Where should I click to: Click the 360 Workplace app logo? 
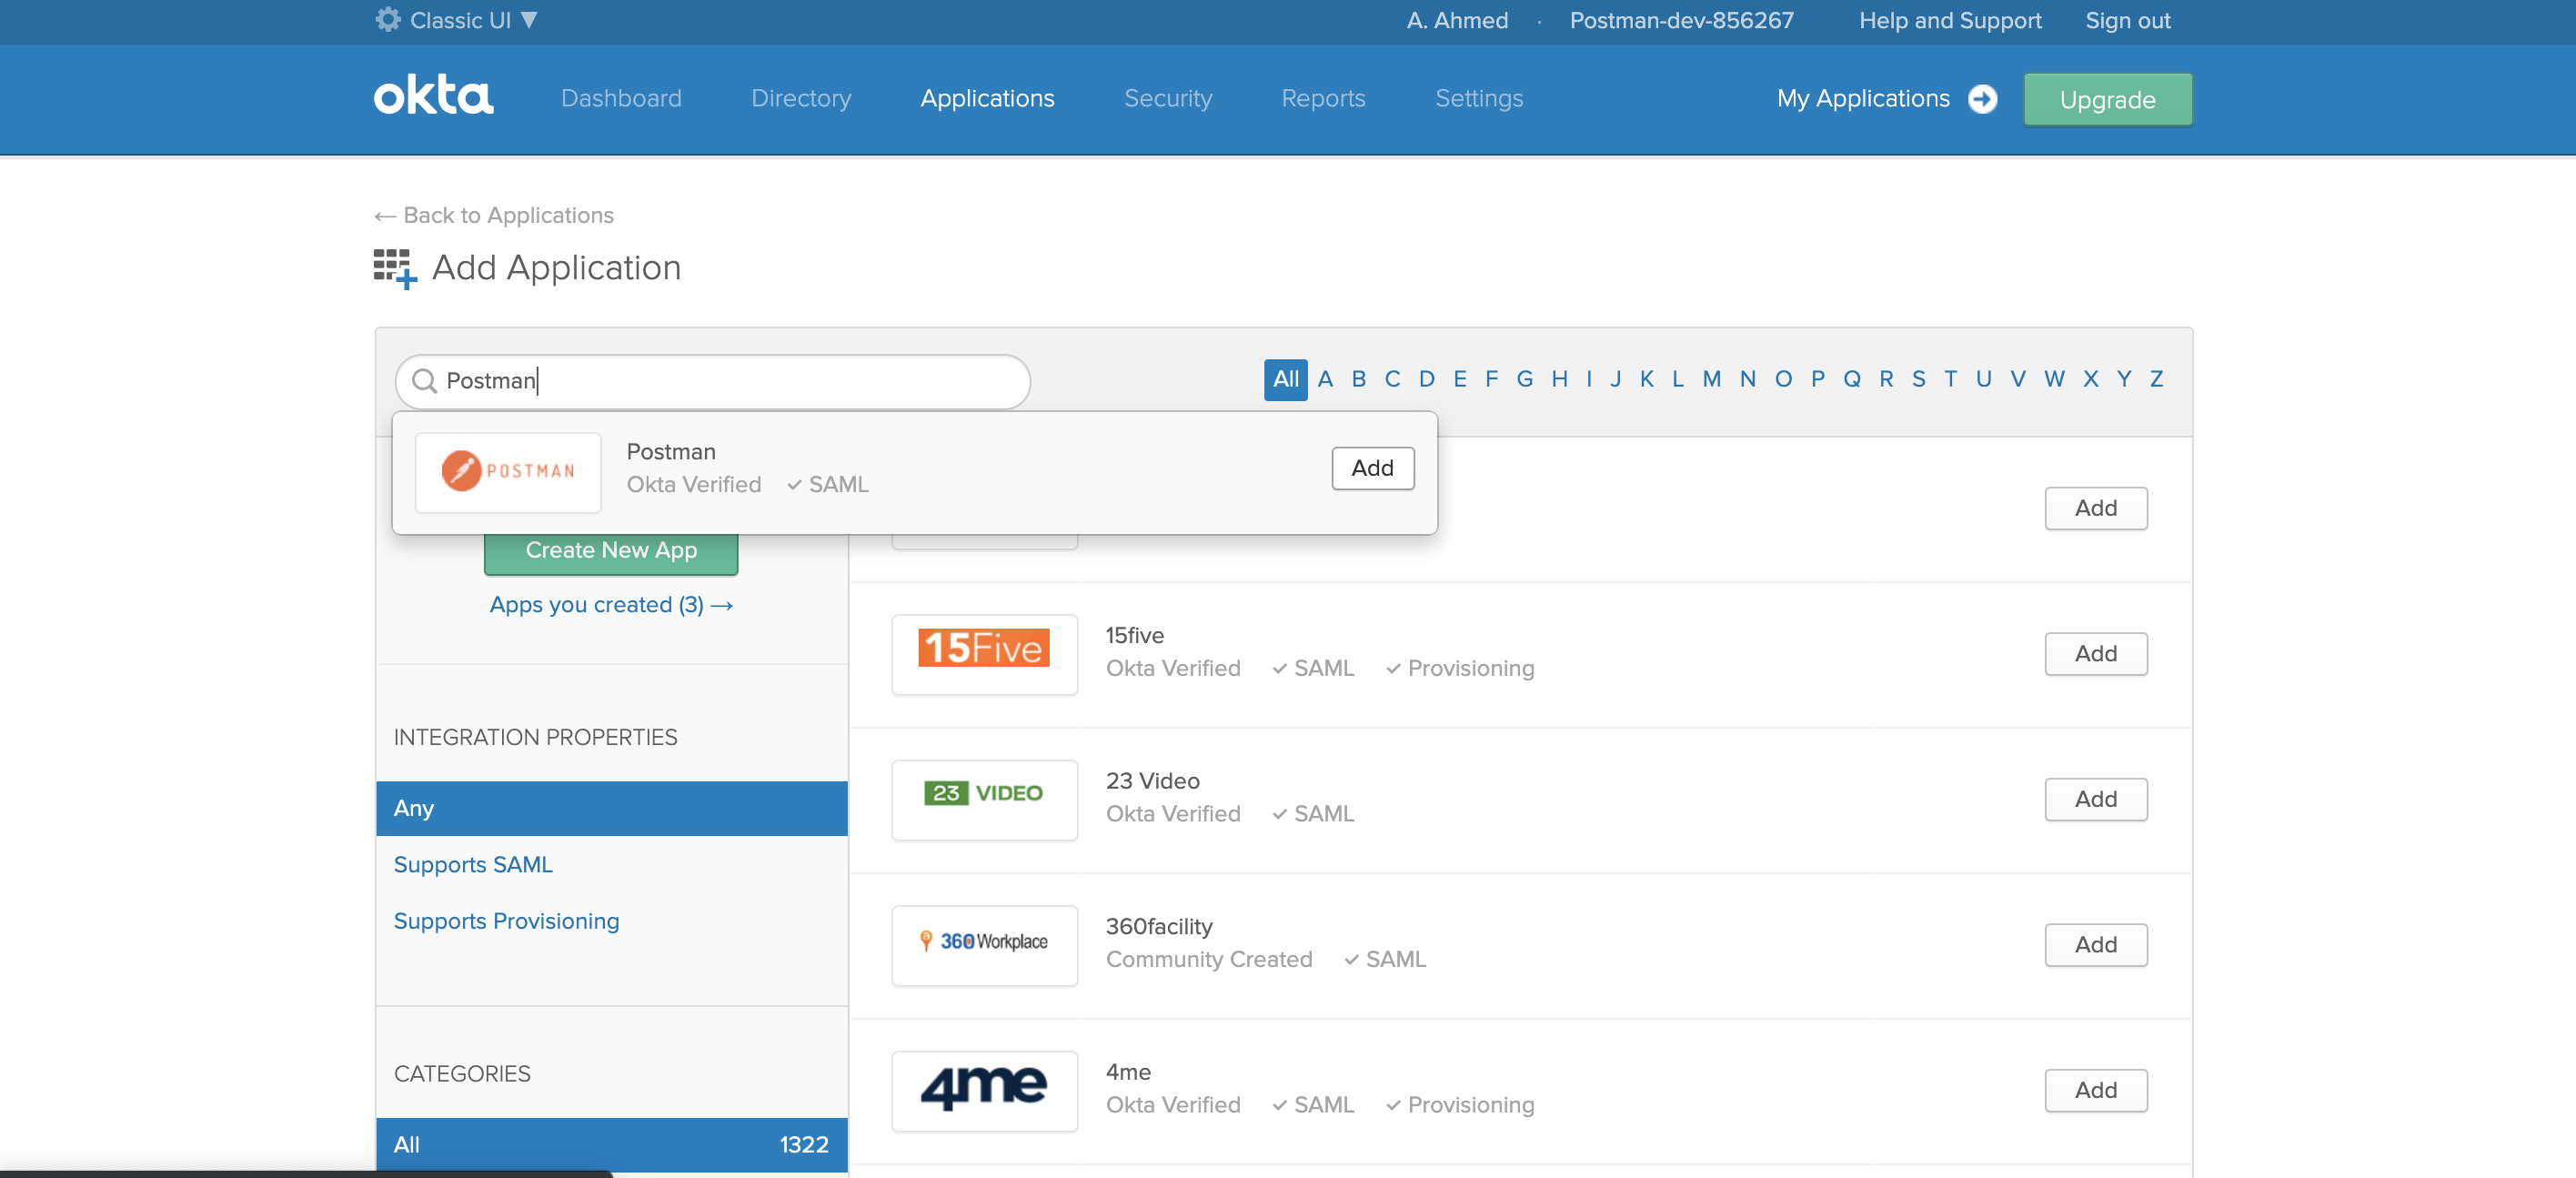tap(983, 943)
